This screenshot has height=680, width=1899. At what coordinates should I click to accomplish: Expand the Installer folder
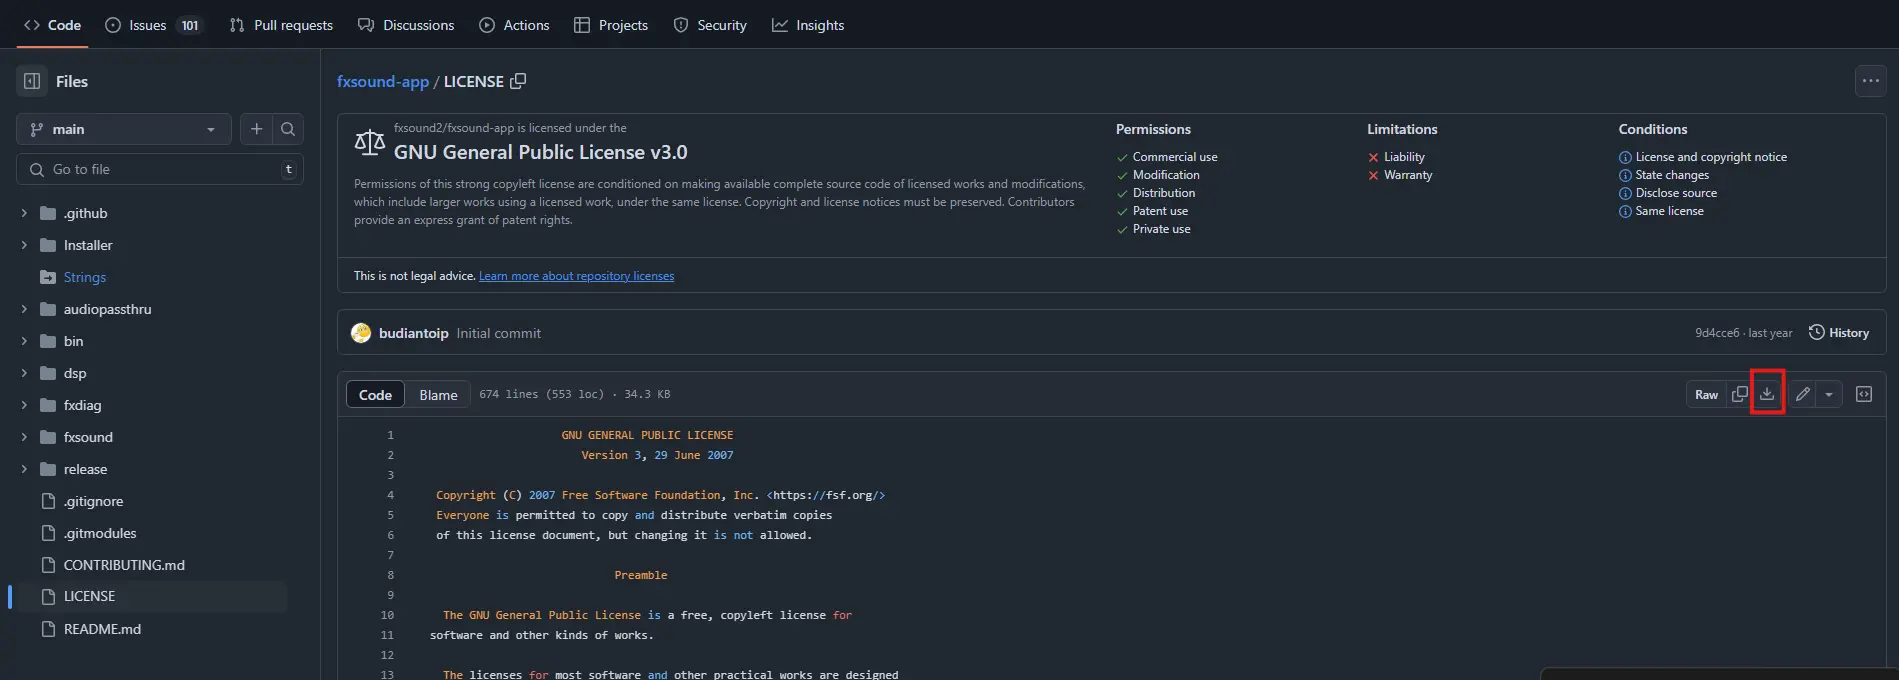24,245
